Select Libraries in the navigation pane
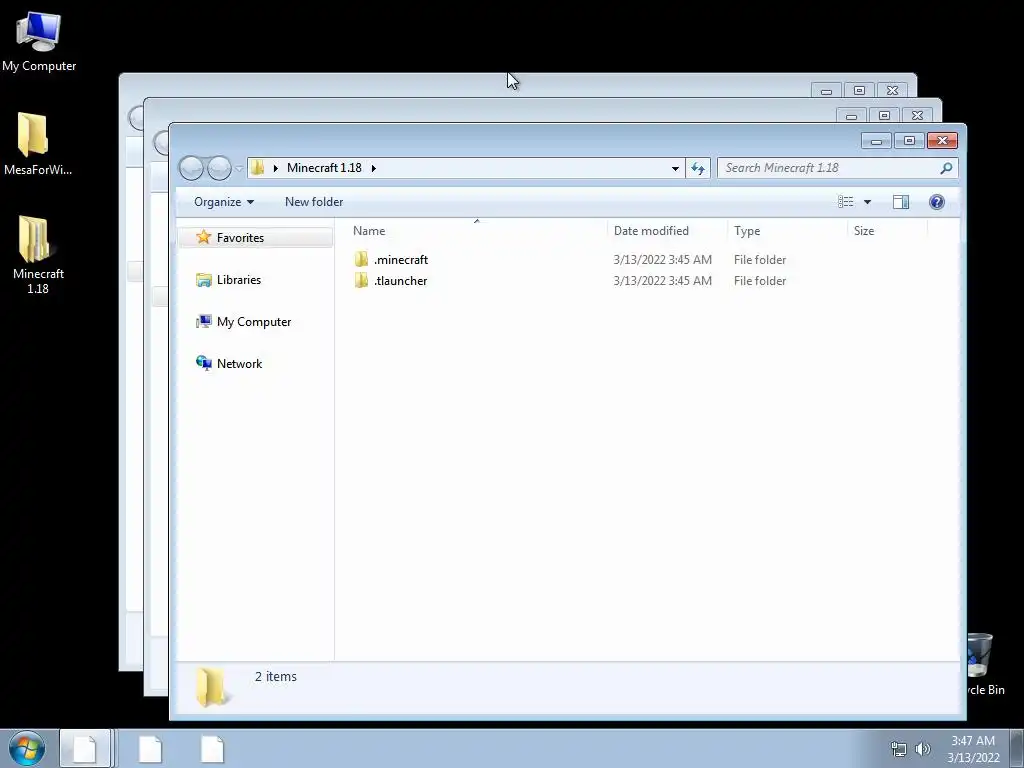1024x768 pixels. 238,280
